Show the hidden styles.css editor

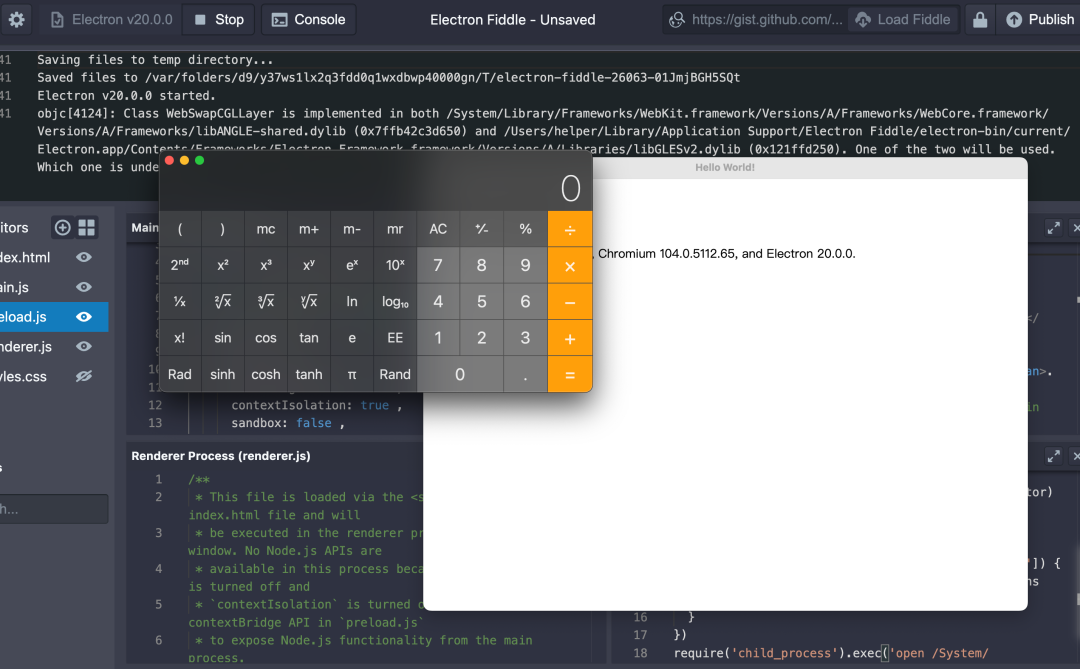coord(84,376)
